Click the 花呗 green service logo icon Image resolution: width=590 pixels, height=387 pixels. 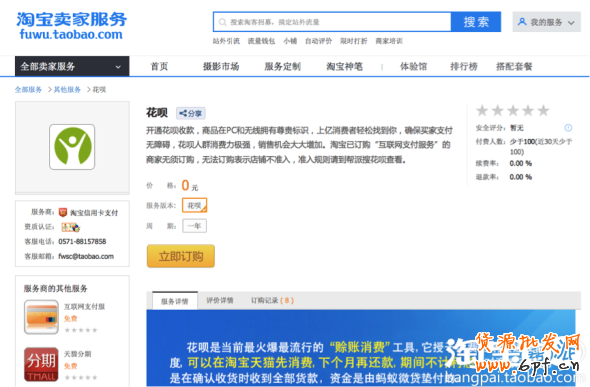point(72,147)
